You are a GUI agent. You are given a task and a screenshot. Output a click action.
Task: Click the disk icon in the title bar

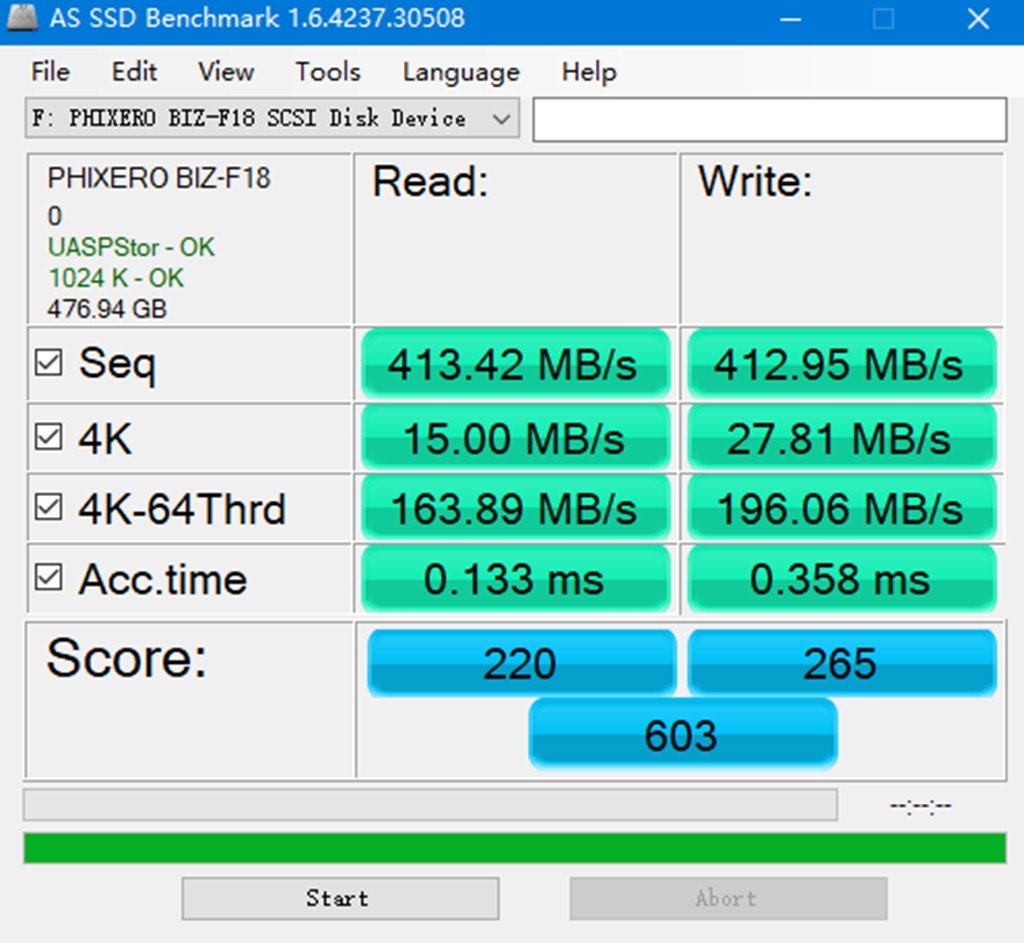[21, 18]
